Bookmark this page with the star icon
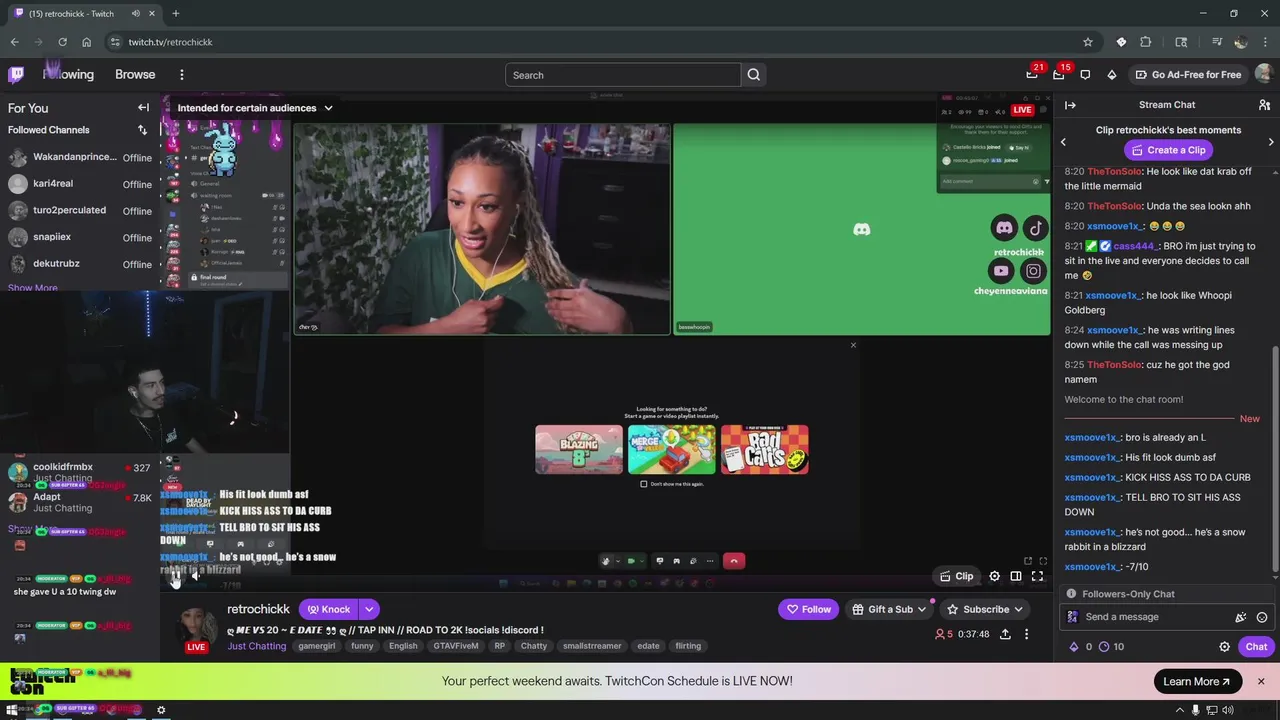 click(x=1088, y=42)
